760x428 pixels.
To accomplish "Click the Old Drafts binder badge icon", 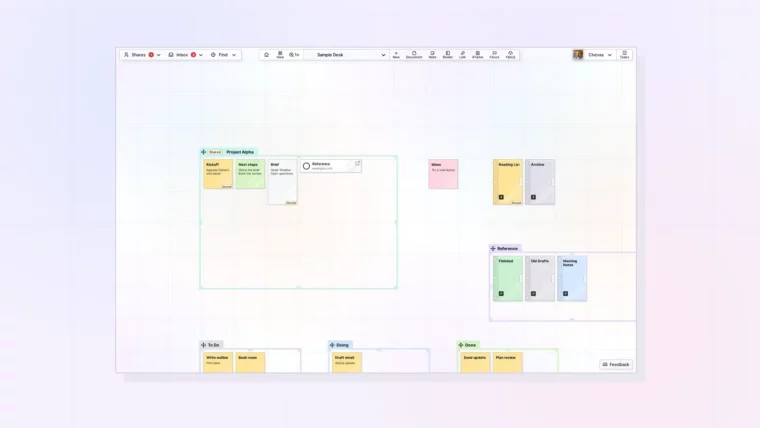I will (x=533, y=294).
